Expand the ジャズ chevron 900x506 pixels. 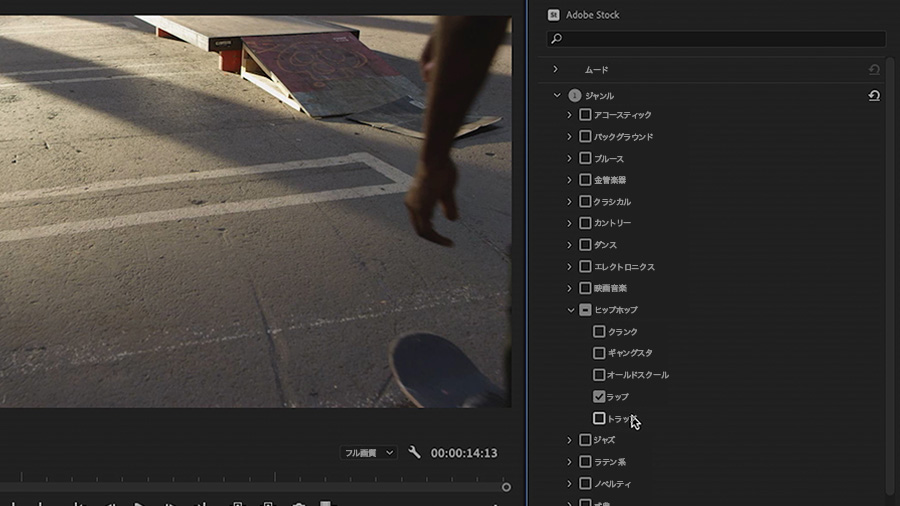pyautogui.click(x=569, y=440)
